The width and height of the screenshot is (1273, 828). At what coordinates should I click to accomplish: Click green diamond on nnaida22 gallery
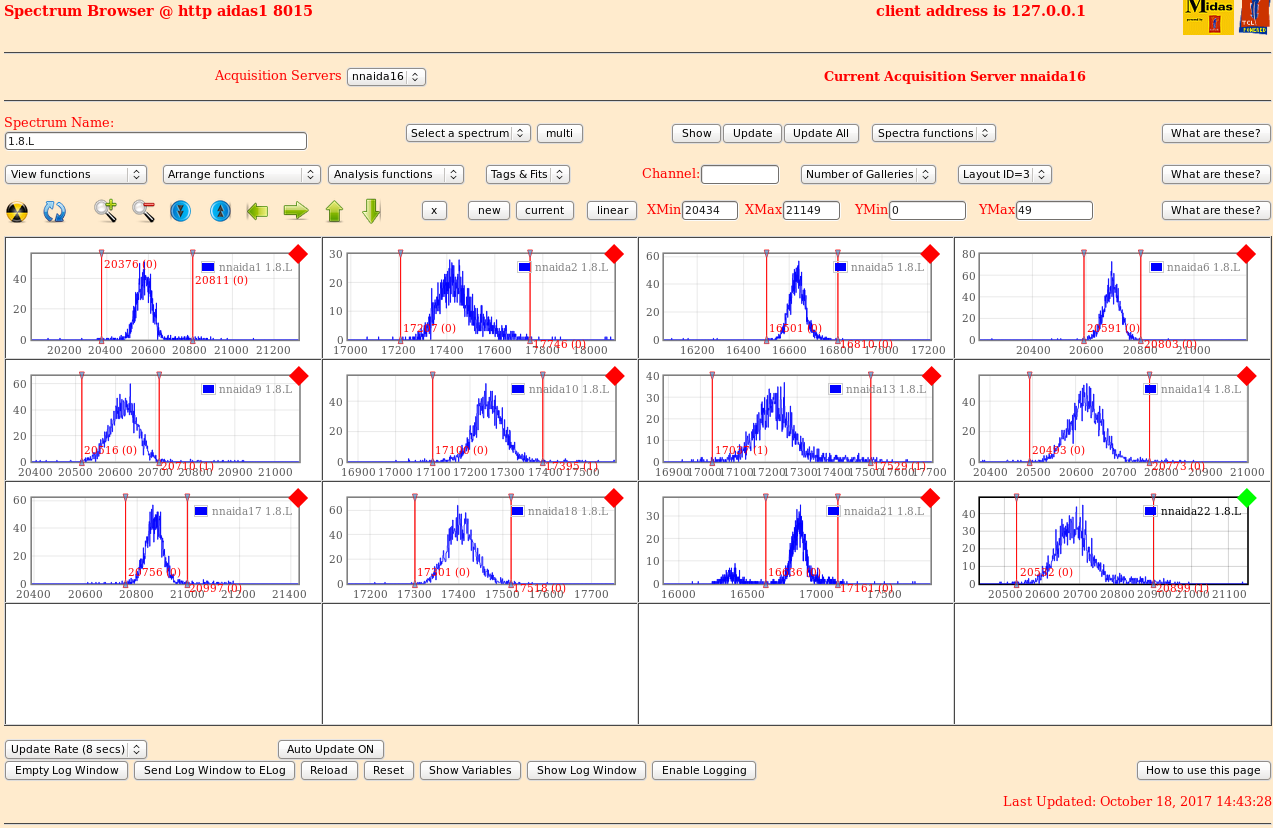[1246, 498]
